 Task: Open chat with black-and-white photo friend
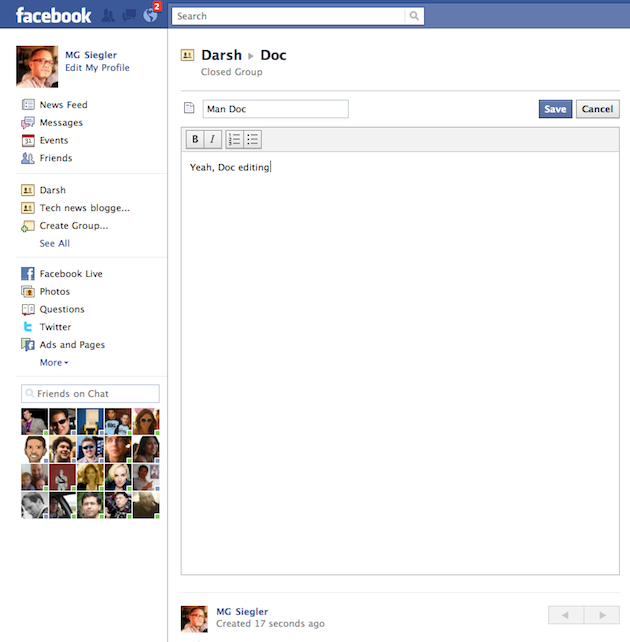pyautogui.click(x=34, y=505)
